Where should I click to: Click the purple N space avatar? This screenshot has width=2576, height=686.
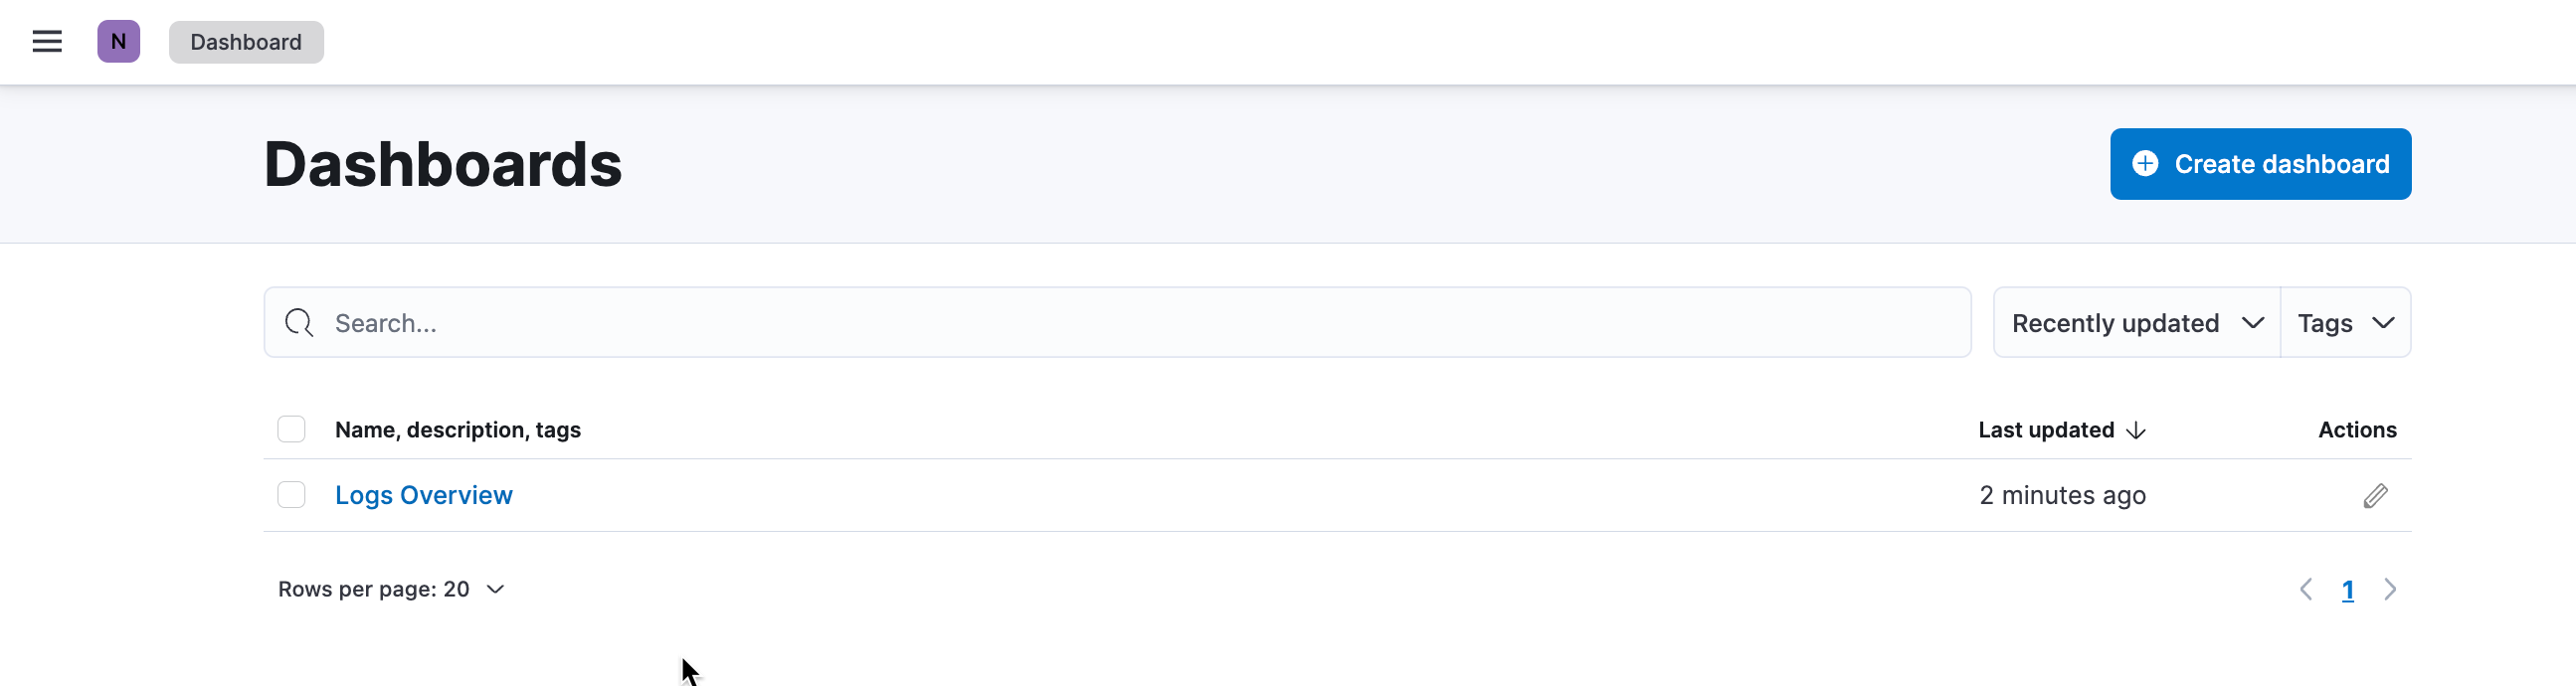pyautogui.click(x=118, y=42)
